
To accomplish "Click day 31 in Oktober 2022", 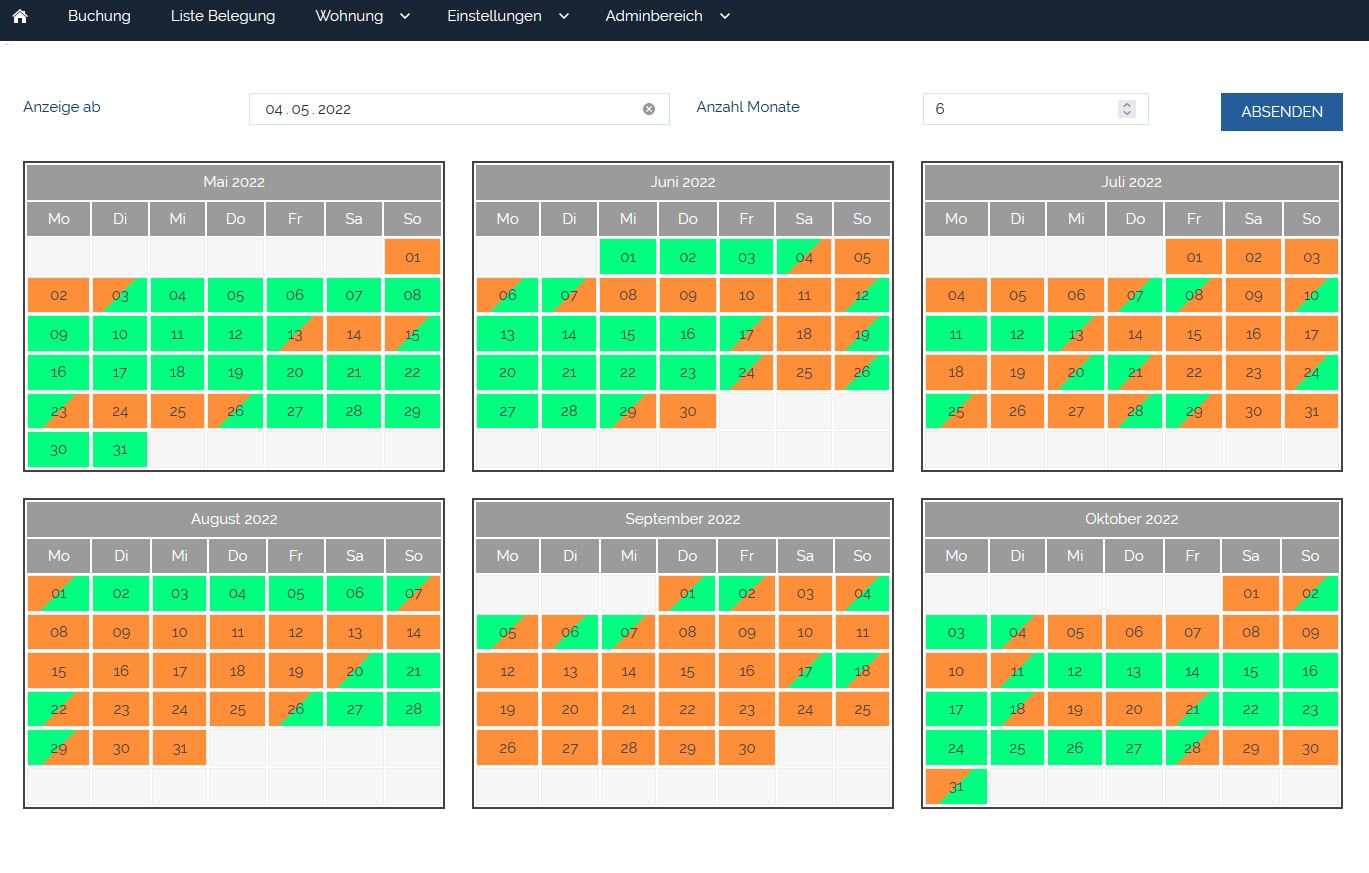I will point(956,787).
